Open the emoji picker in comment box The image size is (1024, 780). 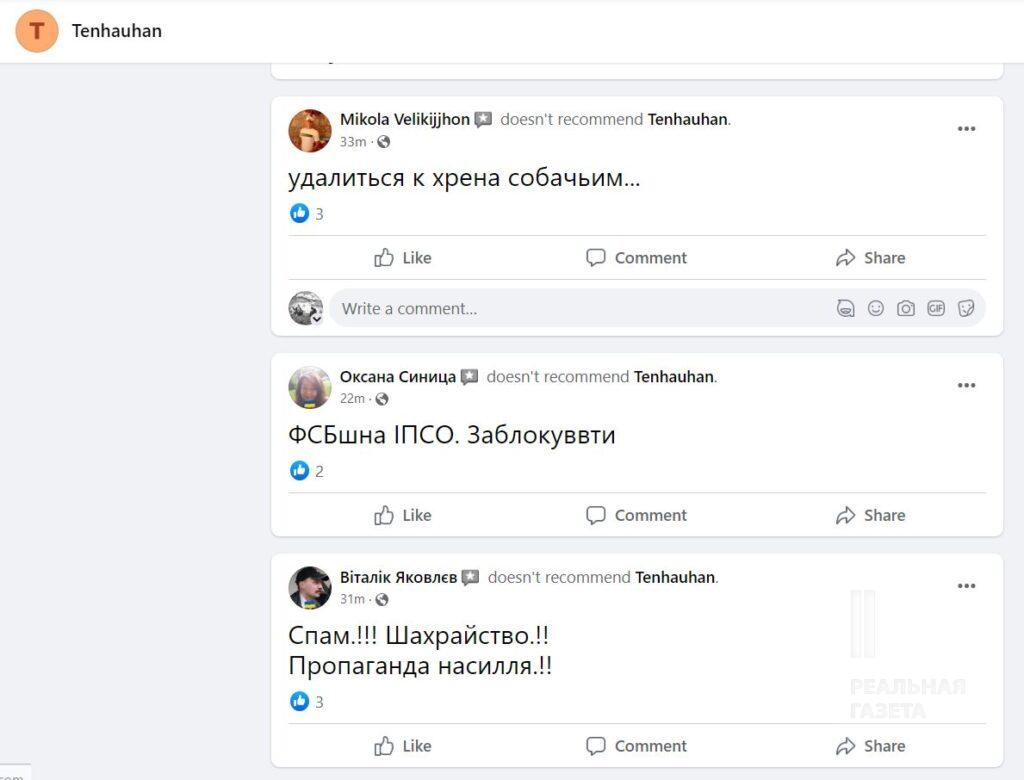coord(876,308)
